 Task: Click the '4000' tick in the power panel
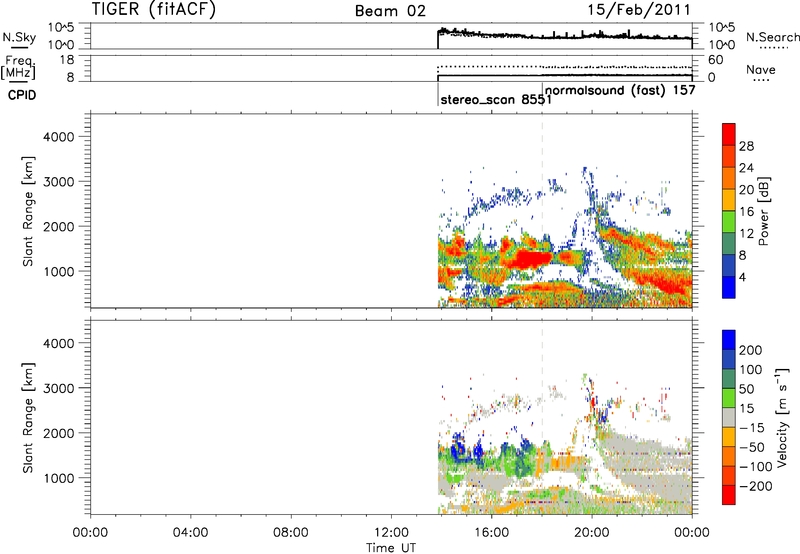click(x=59, y=137)
